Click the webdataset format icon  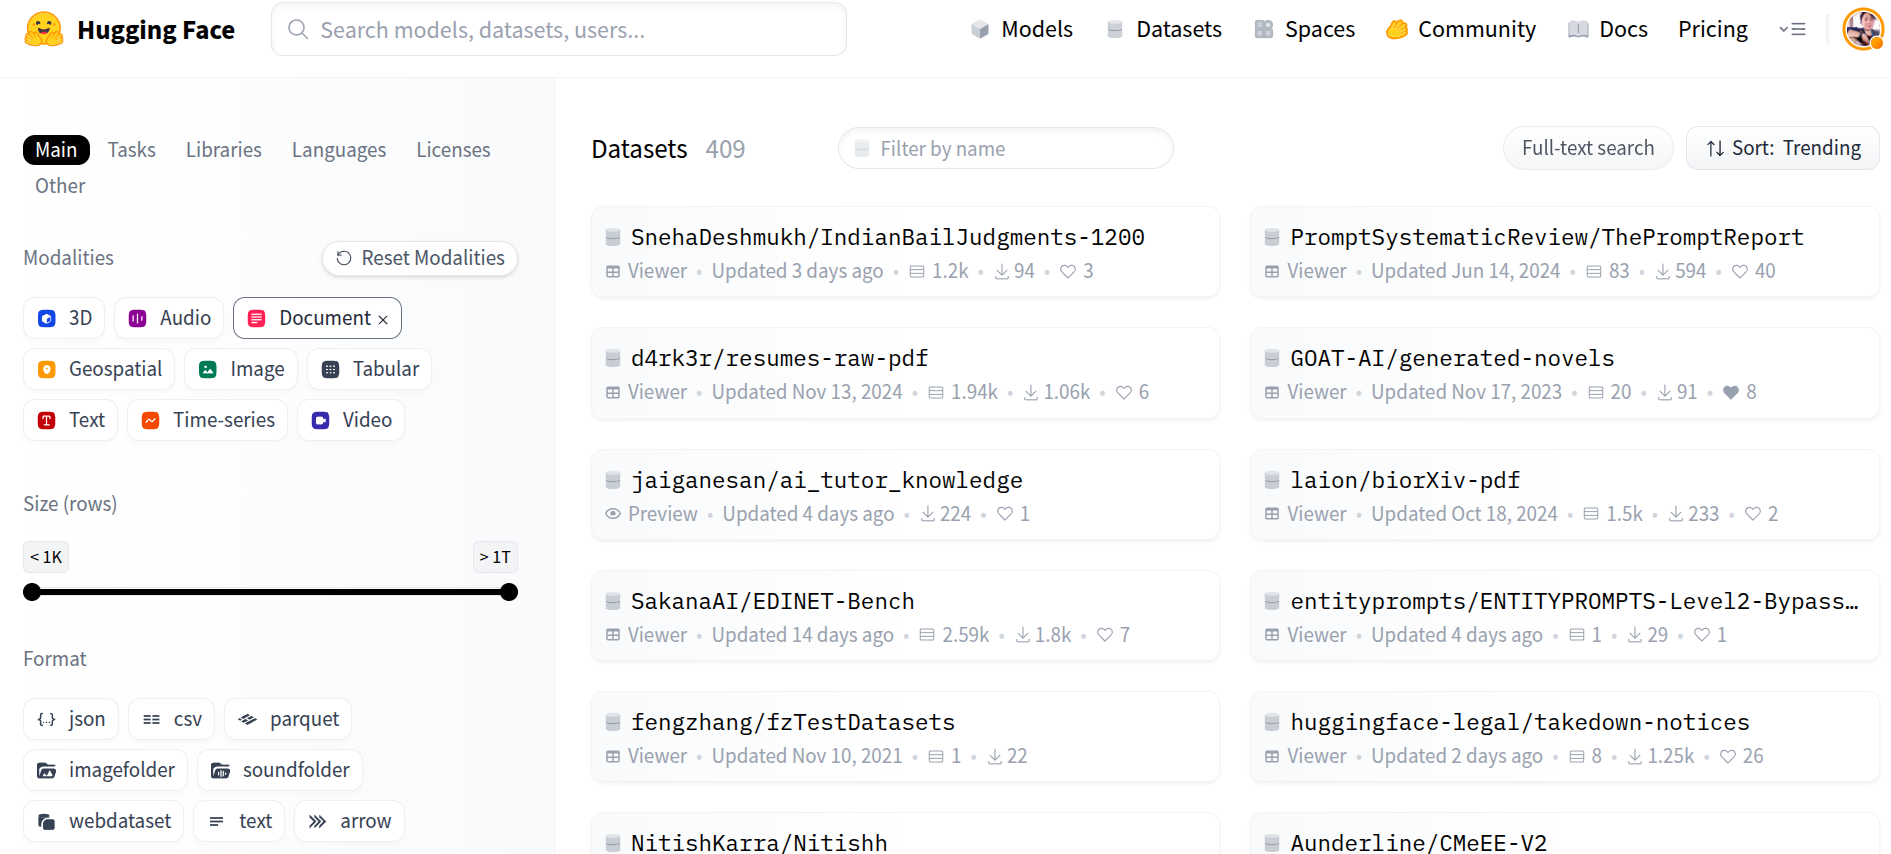(x=47, y=821)
